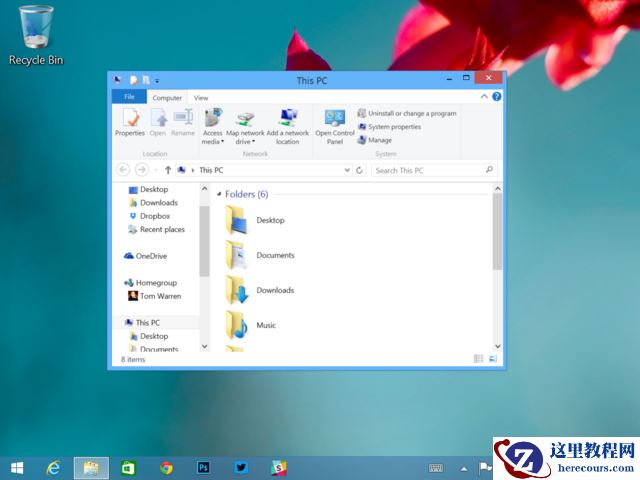This screenshot has width=640, height=480.
Task: Click Manage in the System group
Action: (375, 140)
